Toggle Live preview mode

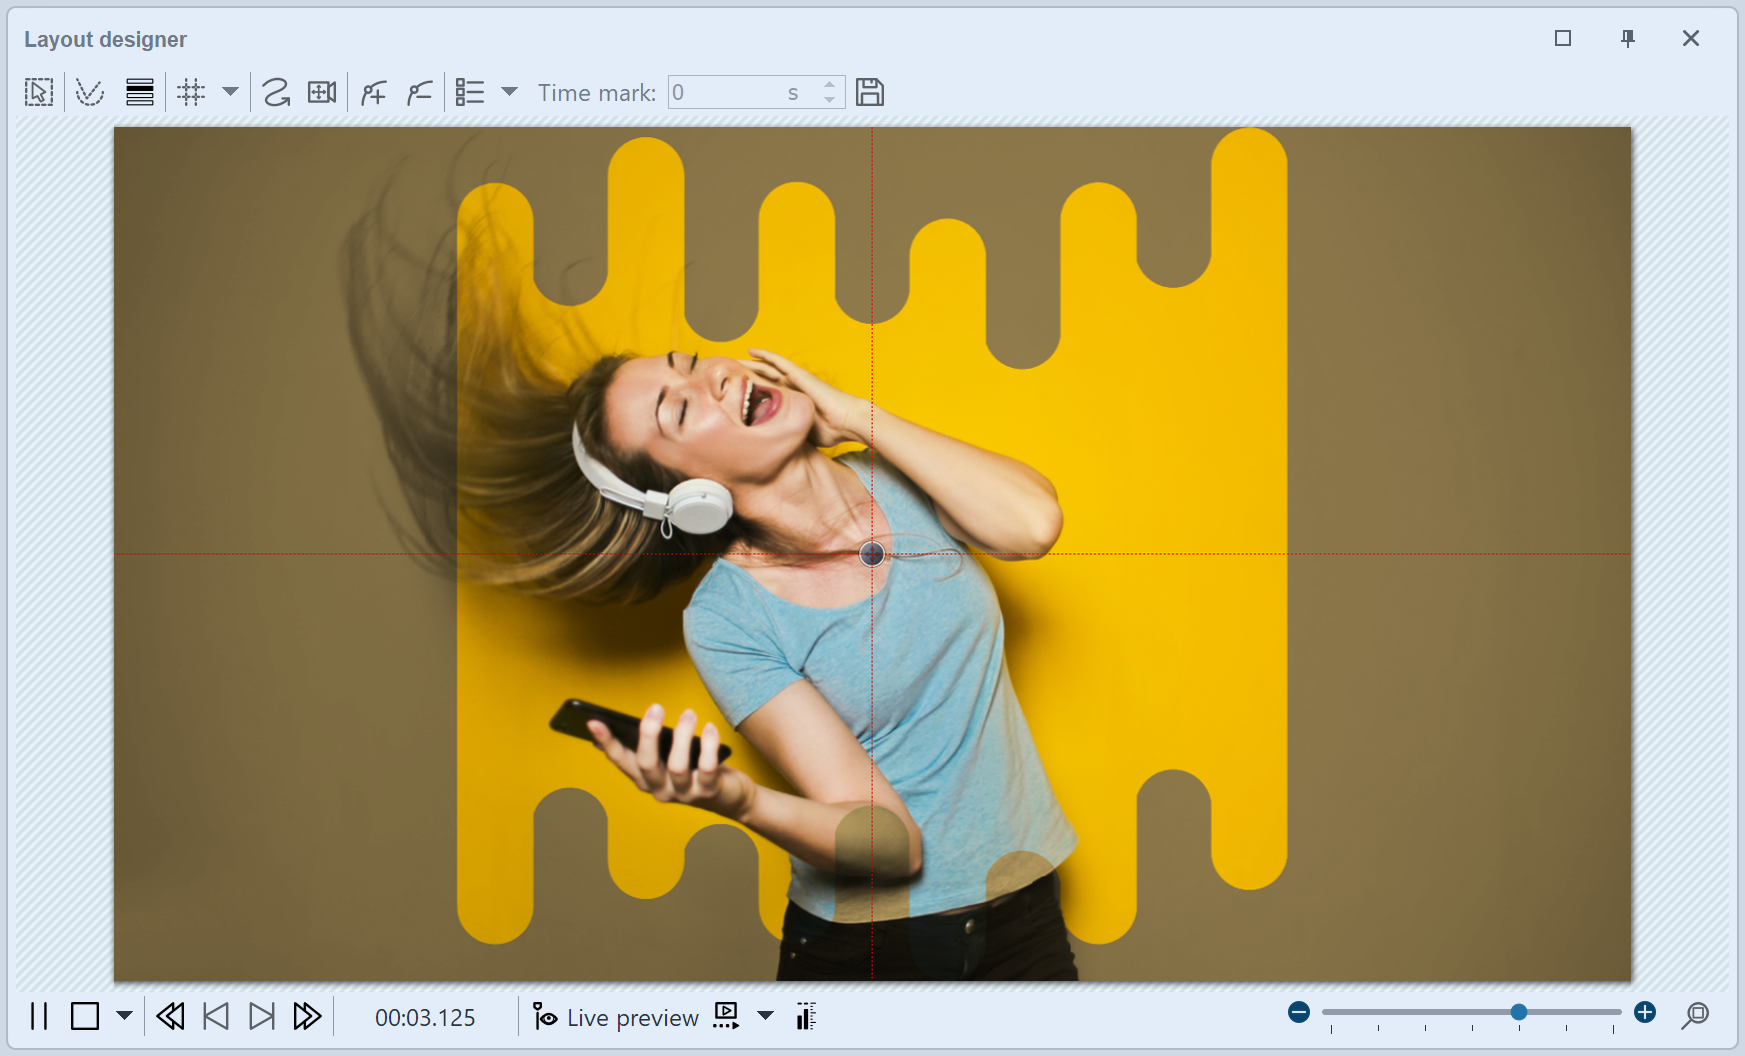(615, 1017)
